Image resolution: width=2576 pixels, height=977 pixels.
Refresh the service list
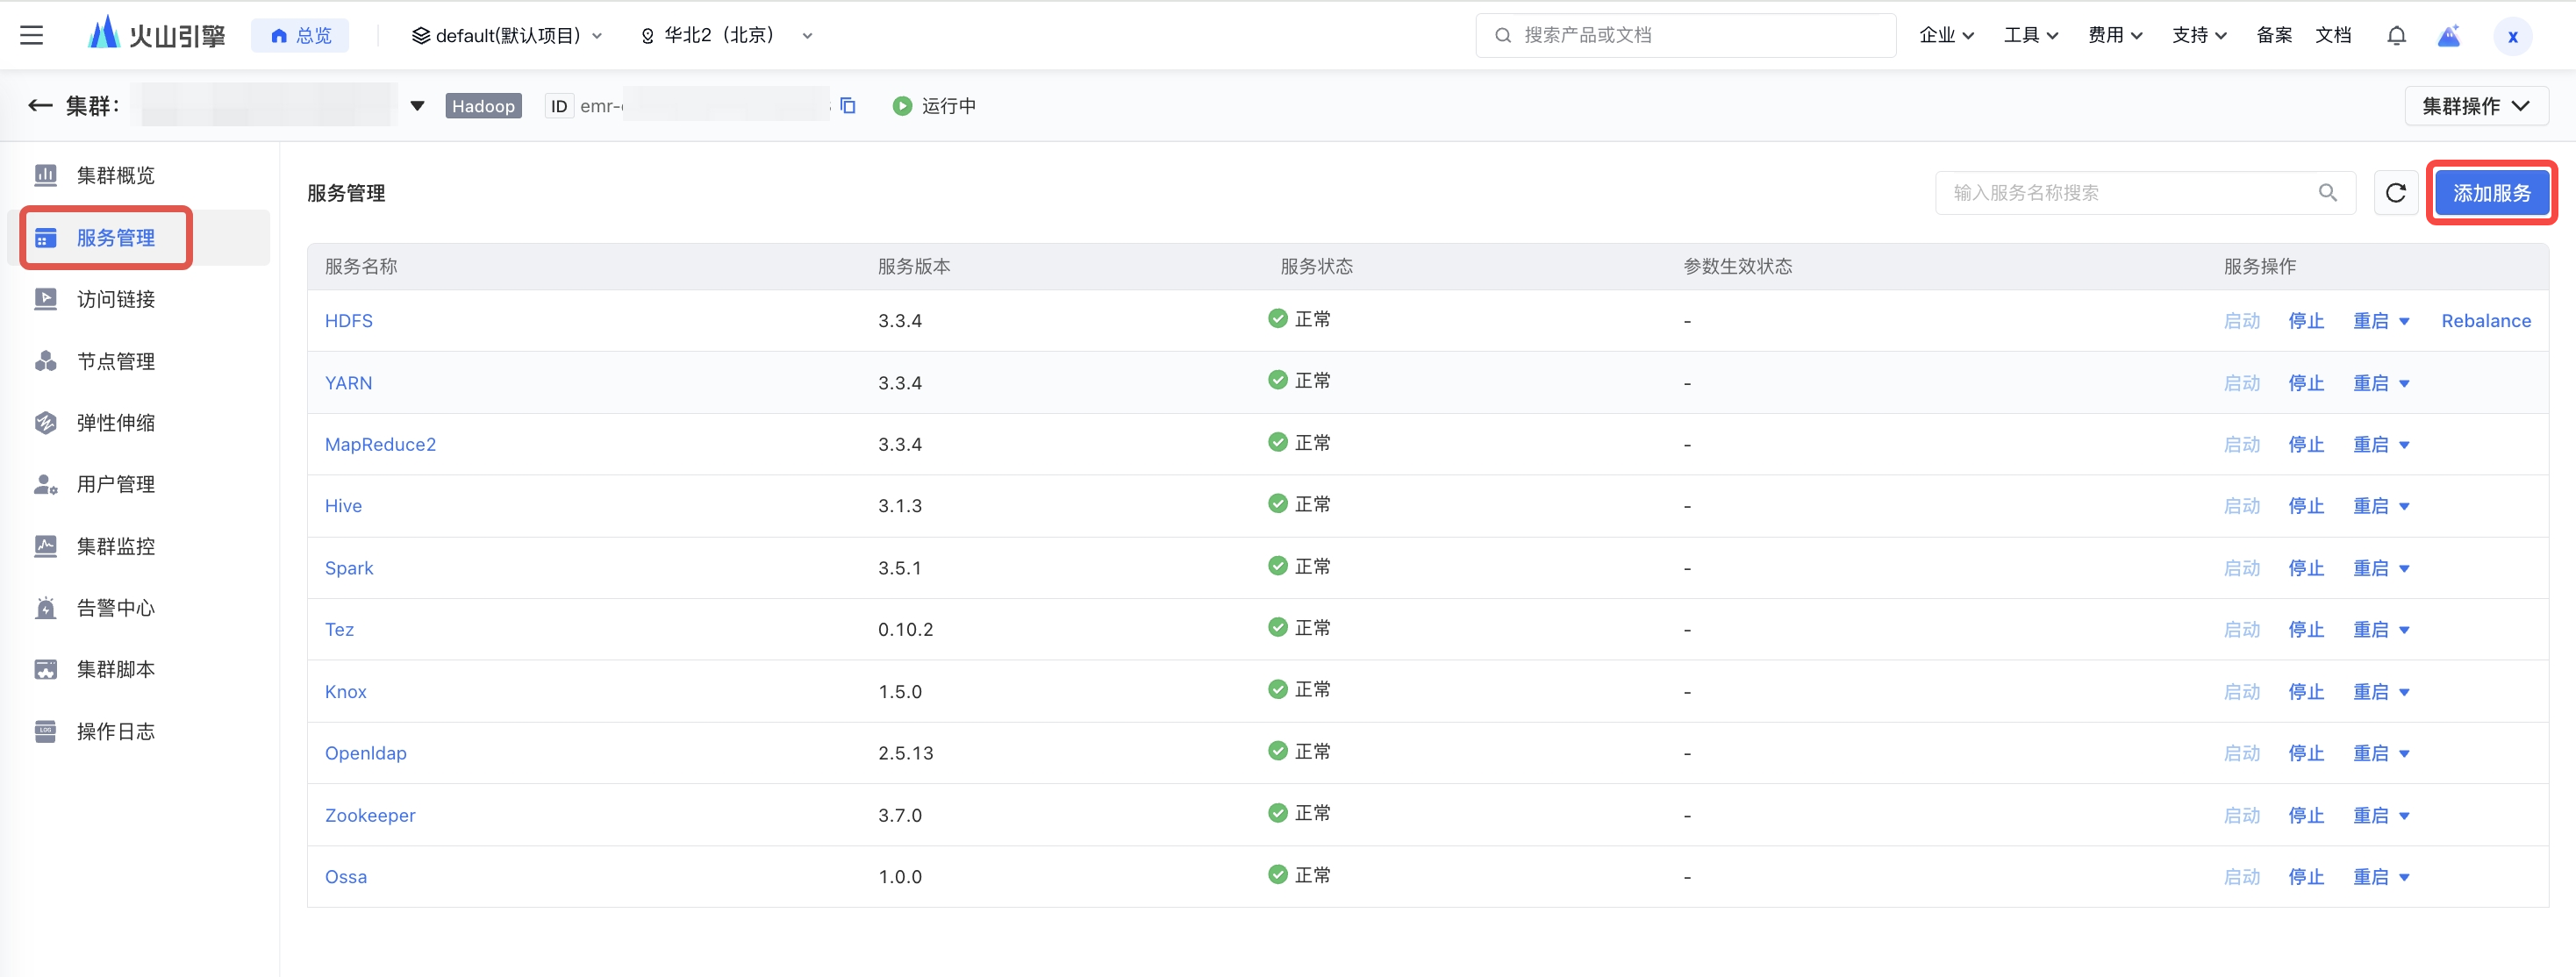[x=2396, y=193]
